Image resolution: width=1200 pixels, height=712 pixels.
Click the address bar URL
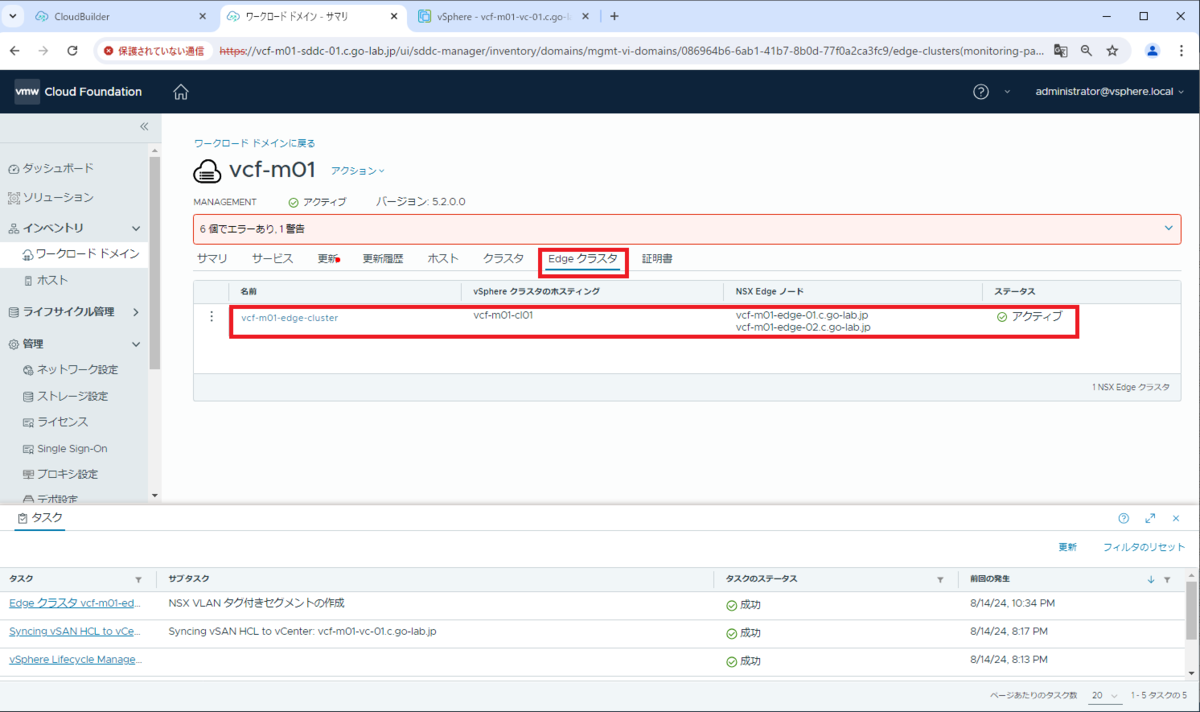pyautogui.click(x=630, y=51)
